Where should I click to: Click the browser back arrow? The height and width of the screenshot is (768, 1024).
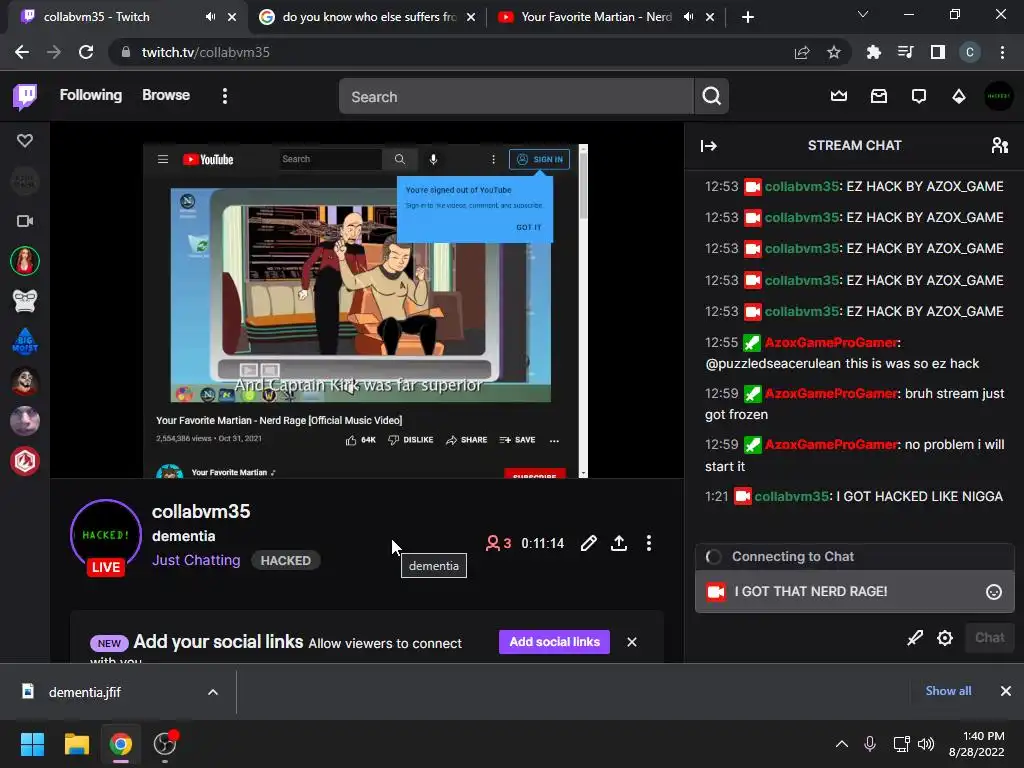(x=22, y=52)
